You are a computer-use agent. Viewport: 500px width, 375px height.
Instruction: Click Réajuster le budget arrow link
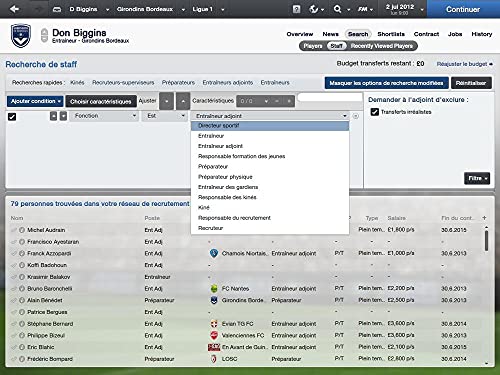(x=465, y=64)
